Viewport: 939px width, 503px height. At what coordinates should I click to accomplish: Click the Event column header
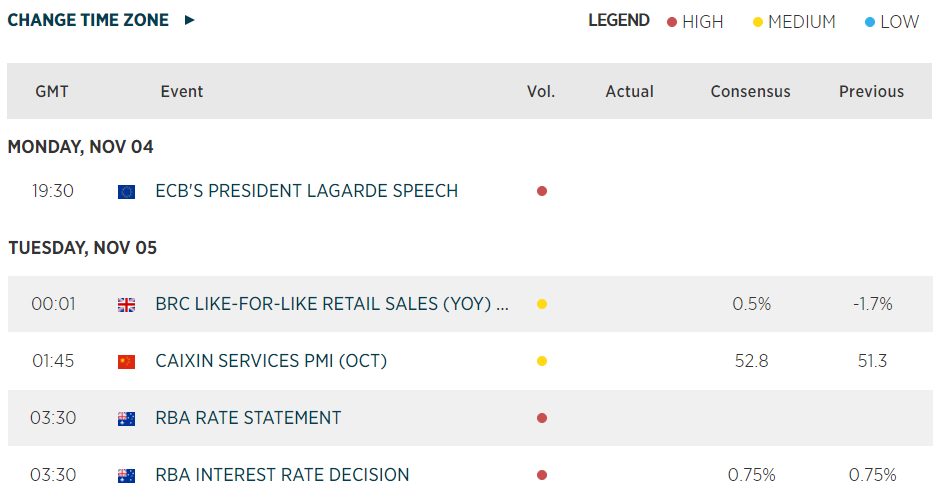182,91
